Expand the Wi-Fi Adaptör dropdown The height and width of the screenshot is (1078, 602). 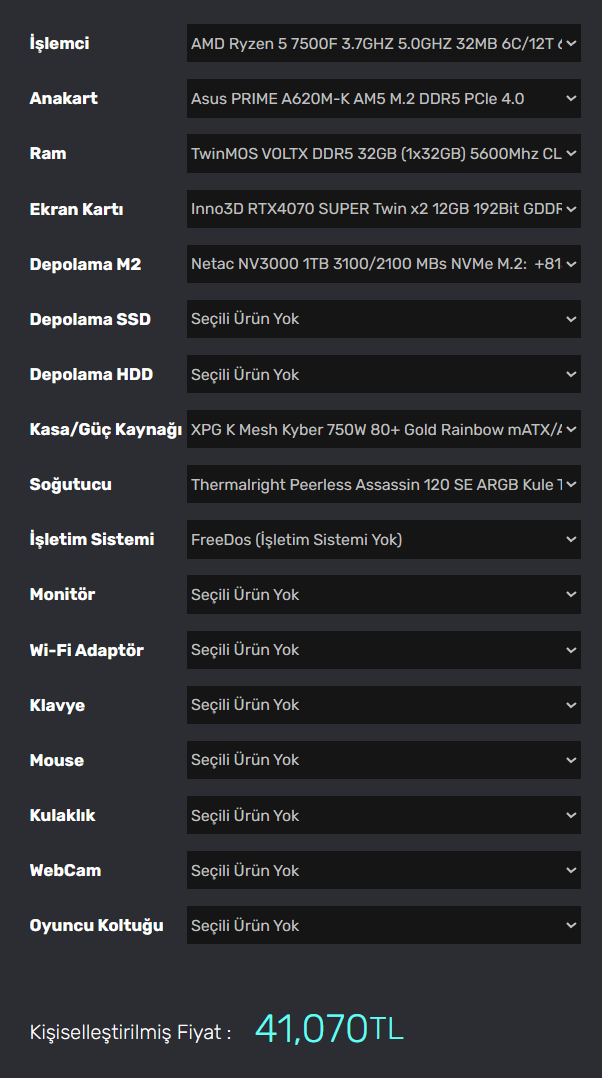pos(383,650)
